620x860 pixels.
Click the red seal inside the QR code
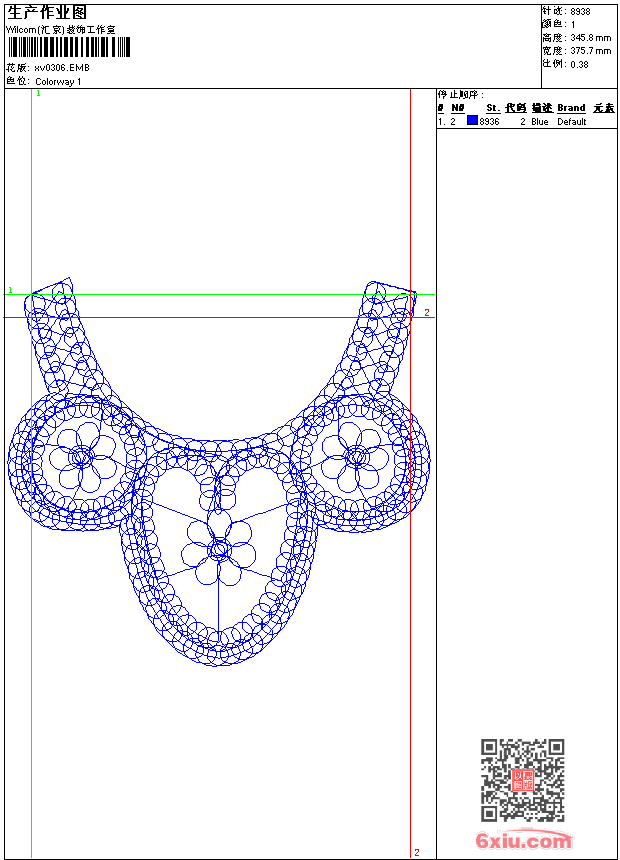pyautogui.click(x=522, y=781)
